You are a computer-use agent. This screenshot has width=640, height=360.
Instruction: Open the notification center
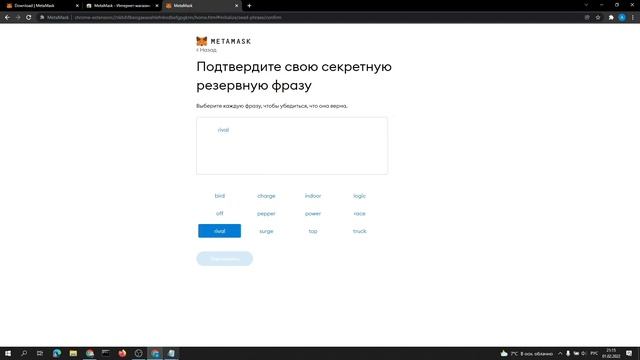(629, 353)
